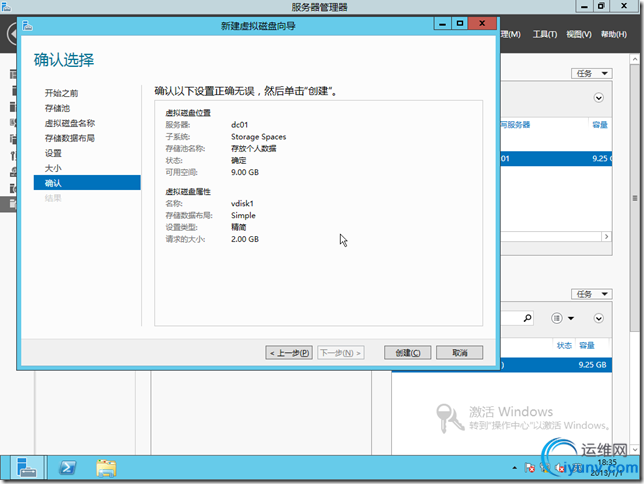Open the 视图(V) menu in Server Manager

click(x=579, y=35)
